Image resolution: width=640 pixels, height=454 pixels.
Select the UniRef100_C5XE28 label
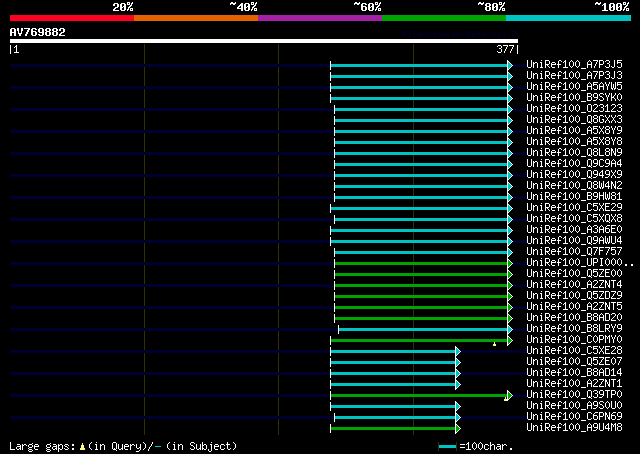[574, 351]
